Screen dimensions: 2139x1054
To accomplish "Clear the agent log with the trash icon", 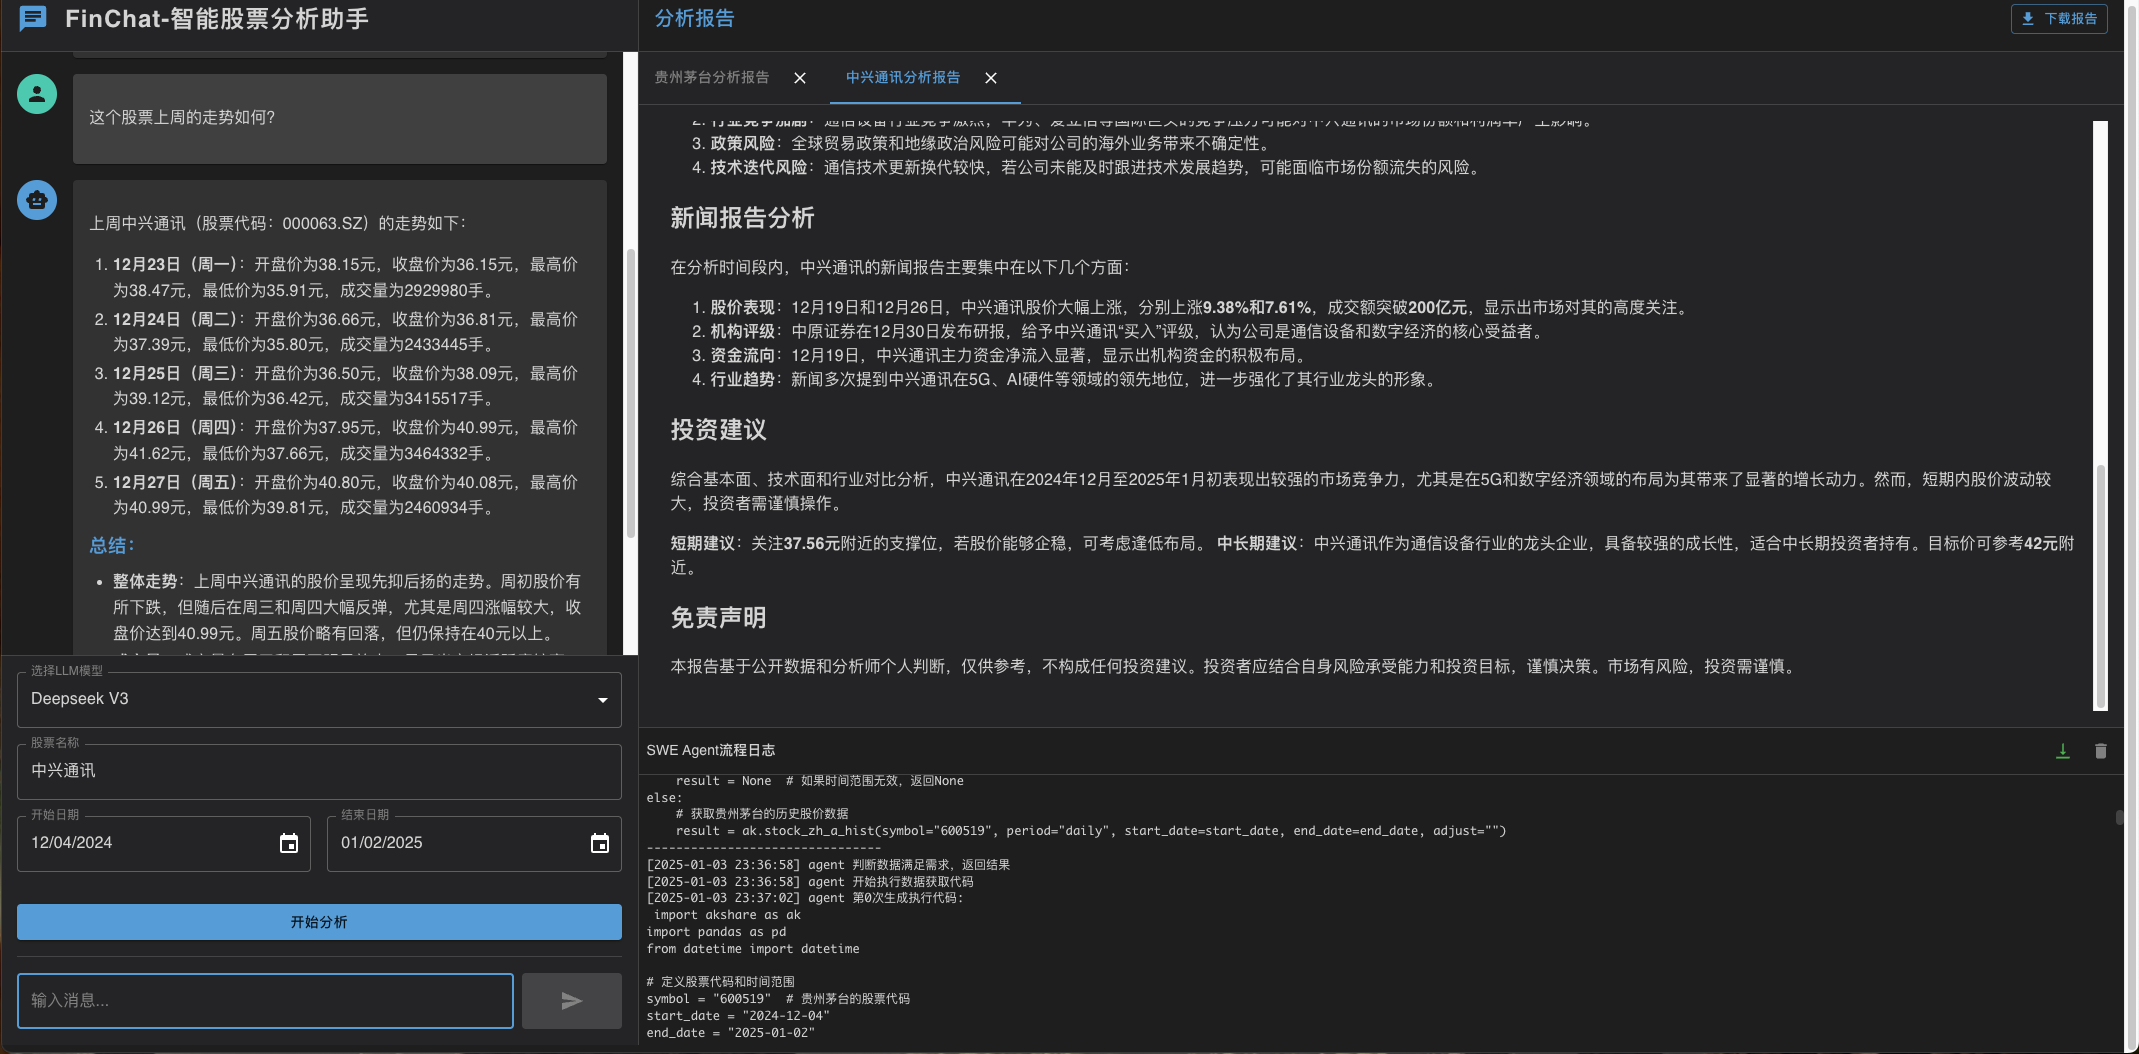I will click(x=2100, y=751).
